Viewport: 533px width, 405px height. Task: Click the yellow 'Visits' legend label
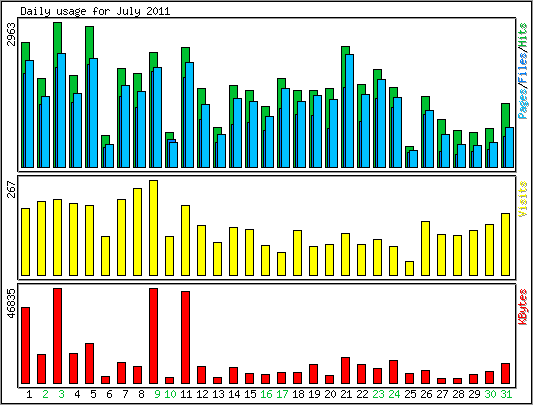tap(522, 199)
